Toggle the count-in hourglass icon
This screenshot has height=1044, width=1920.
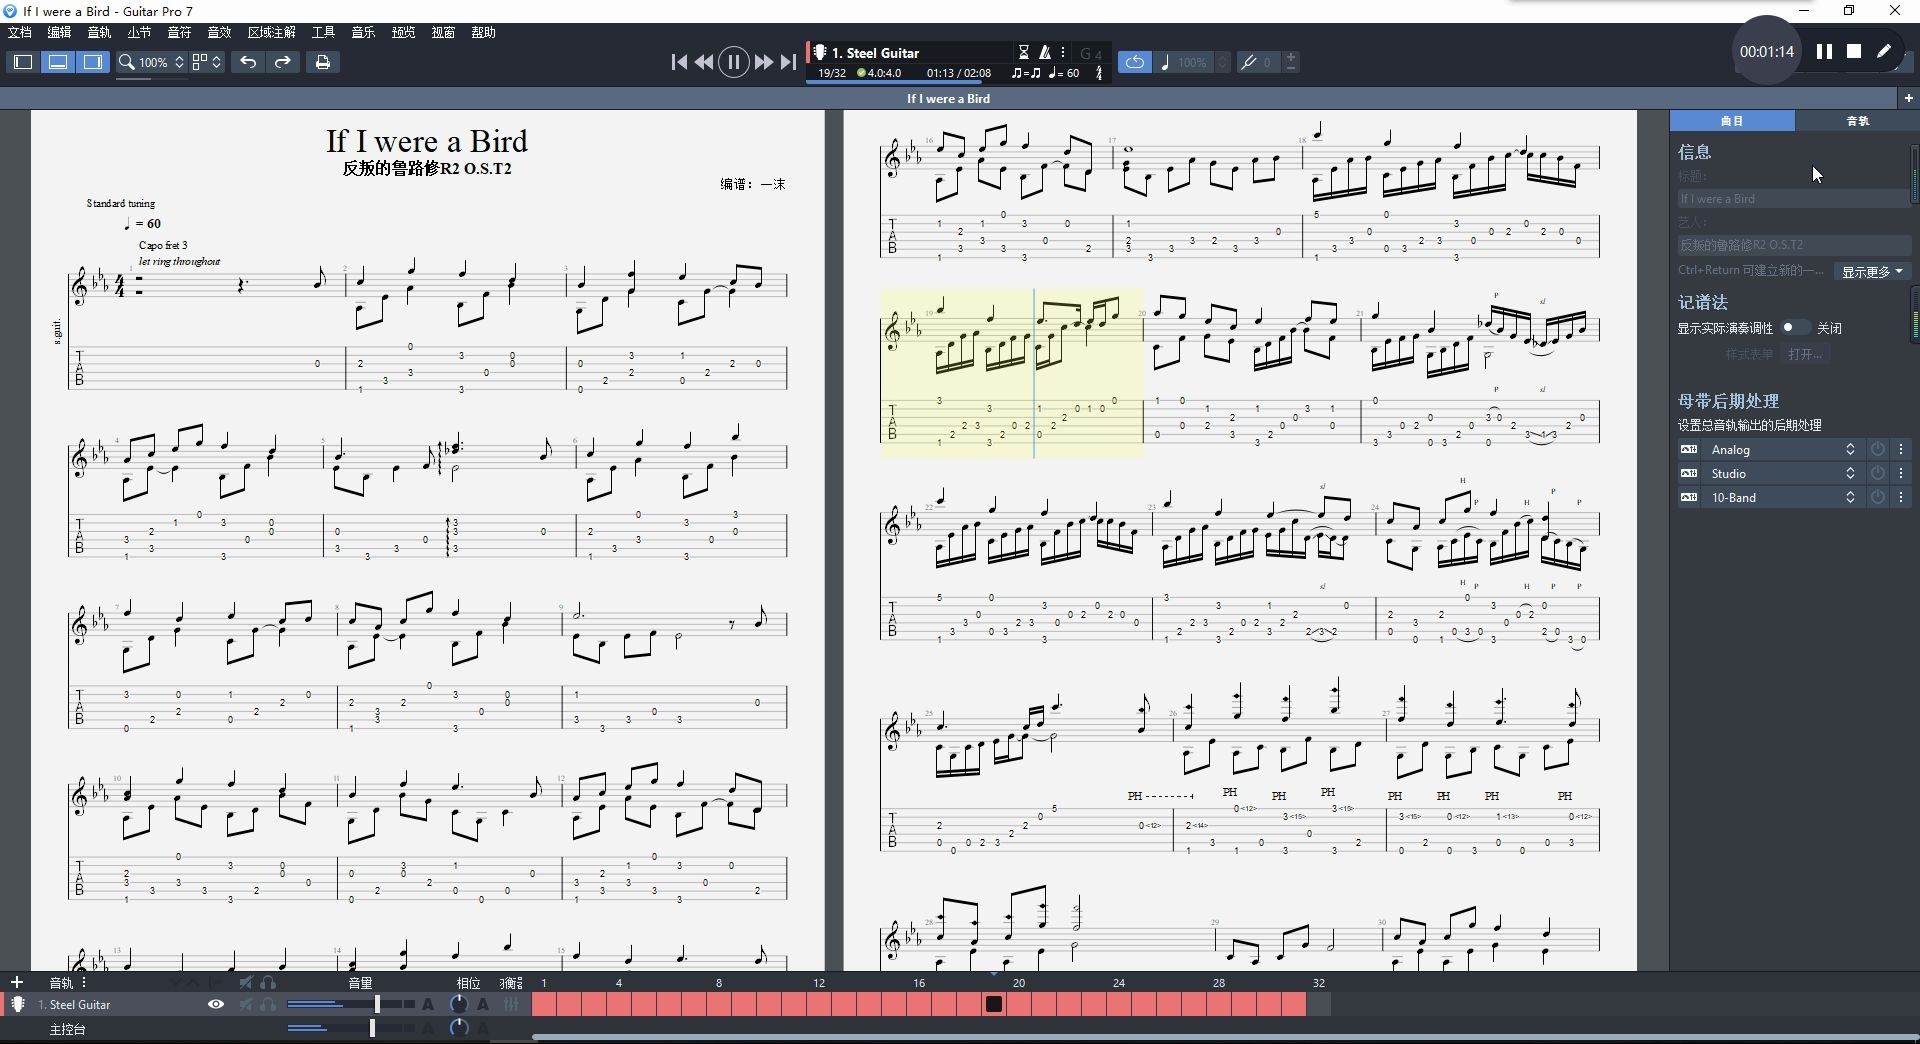(1024, 52)
